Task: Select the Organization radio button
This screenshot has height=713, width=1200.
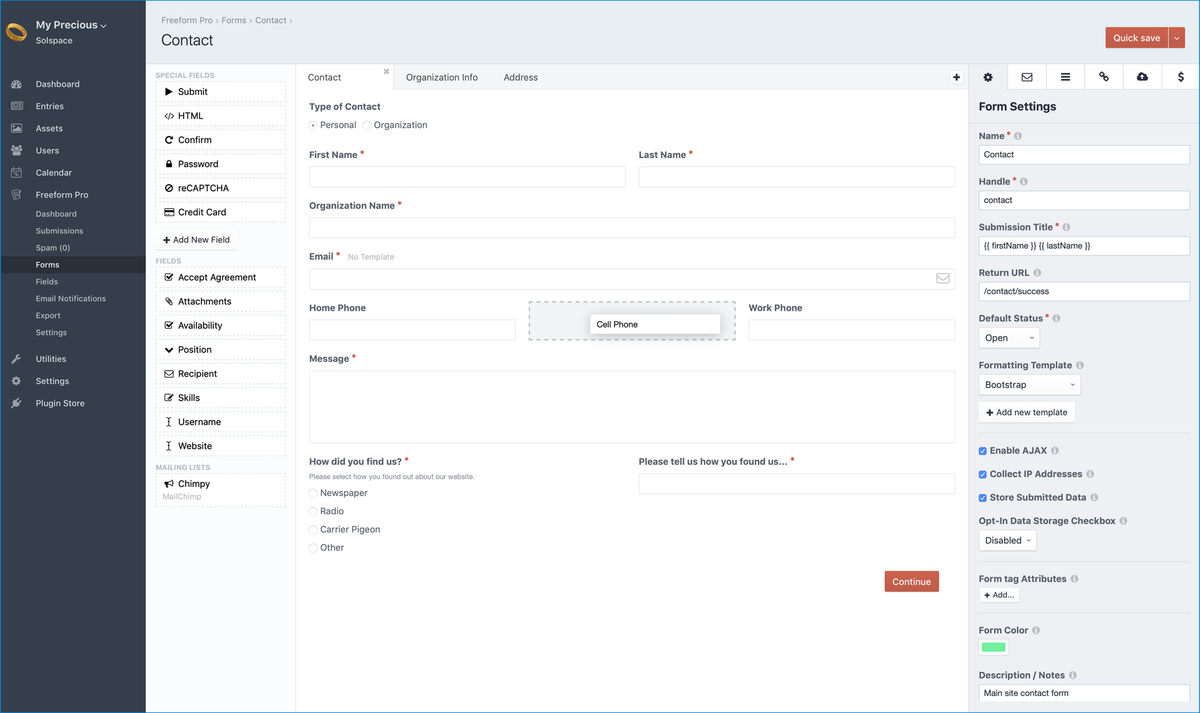Action: [x=367, y=125]
